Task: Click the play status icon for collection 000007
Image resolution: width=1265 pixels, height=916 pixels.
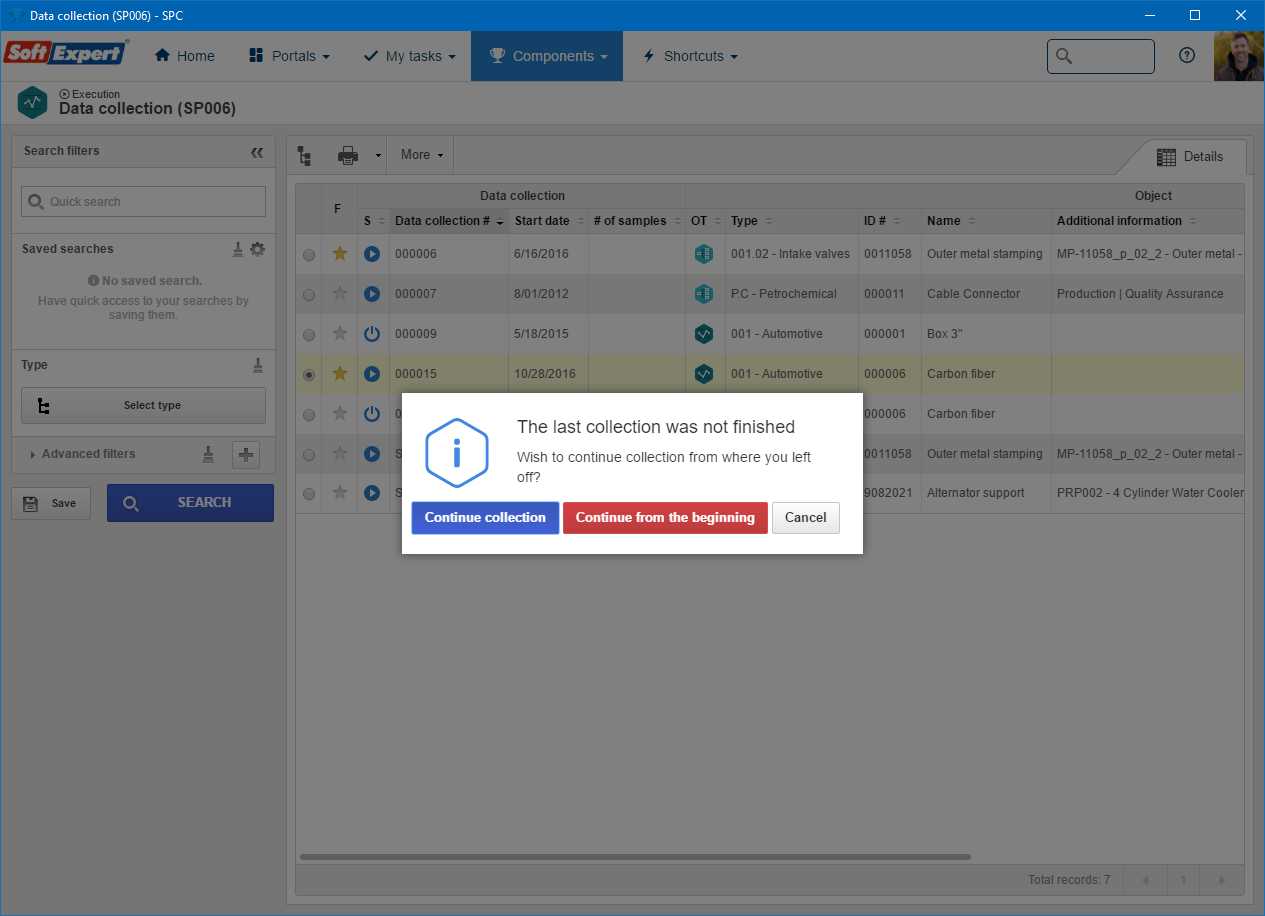Action: click(372, 294)
